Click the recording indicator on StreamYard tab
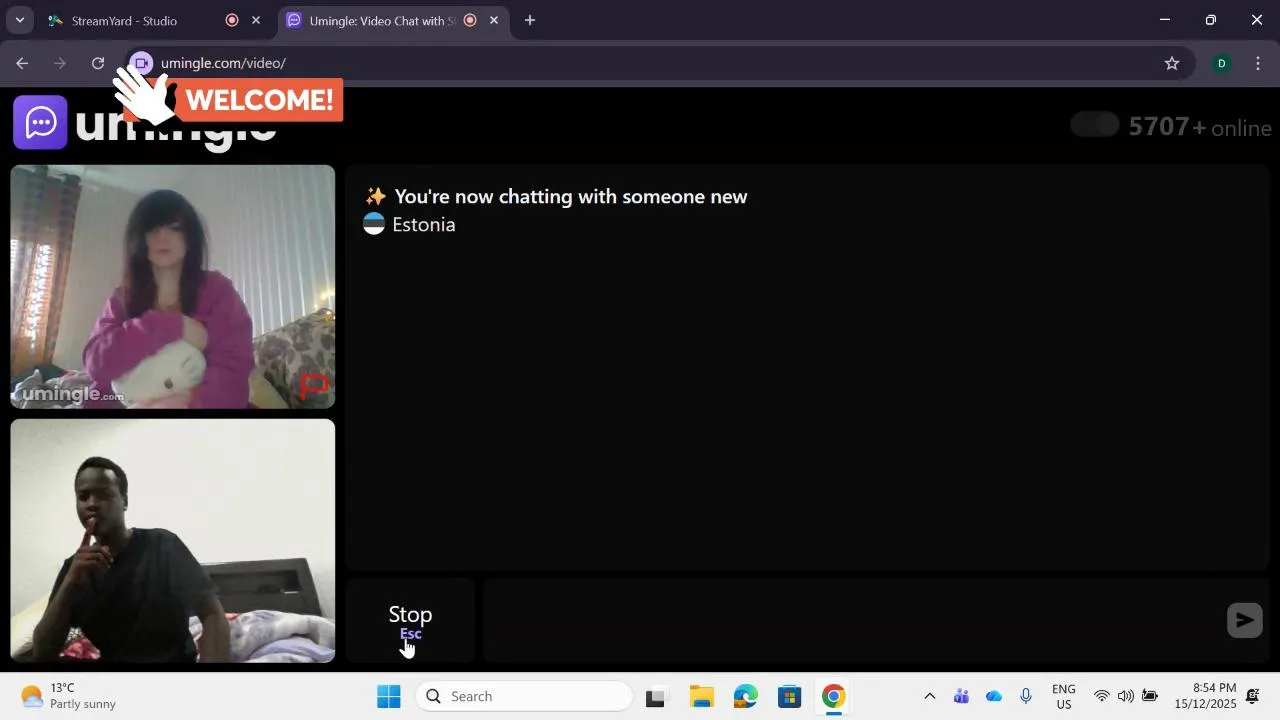This screenshot has width=1280, height=720. point(232,20)
